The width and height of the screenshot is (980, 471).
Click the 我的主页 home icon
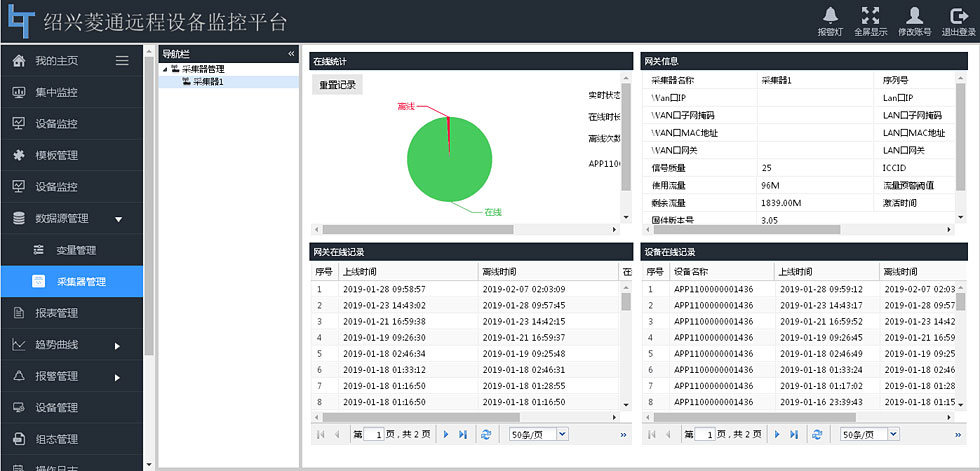pyautogui.click(x=18, y=61)
